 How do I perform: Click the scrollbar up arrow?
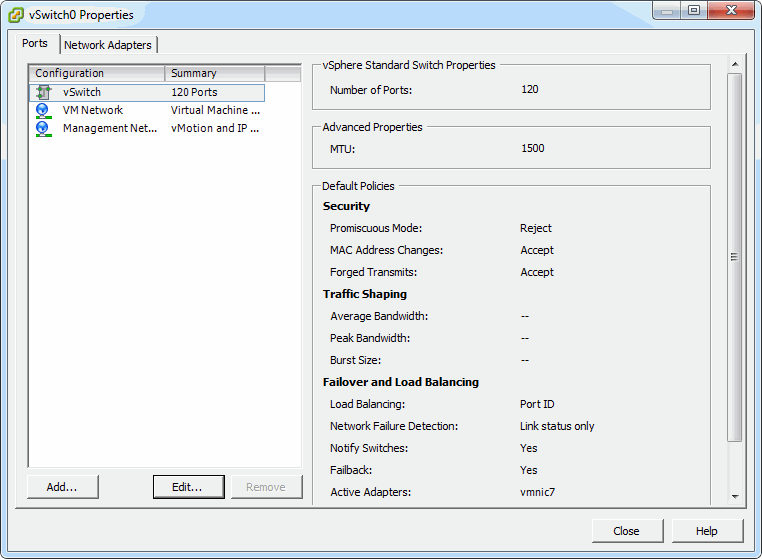[735, 64]
